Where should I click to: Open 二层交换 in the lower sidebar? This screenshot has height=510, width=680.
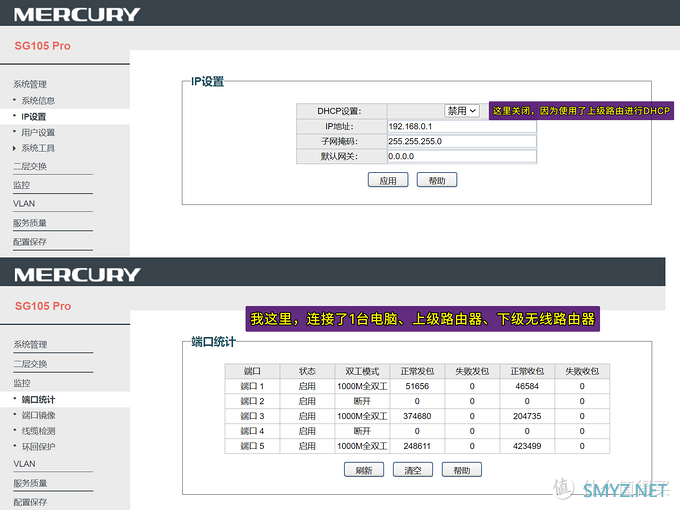click(x=30, y=364)
